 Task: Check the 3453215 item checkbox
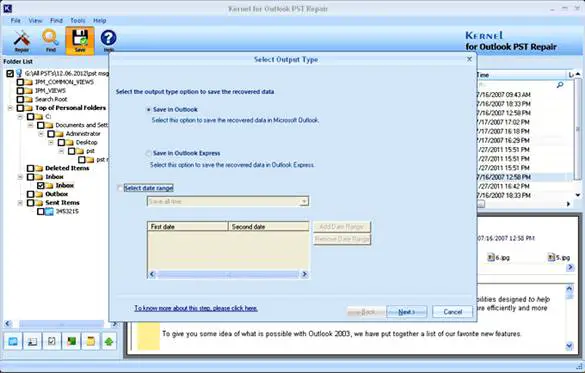tap(41, 211)
